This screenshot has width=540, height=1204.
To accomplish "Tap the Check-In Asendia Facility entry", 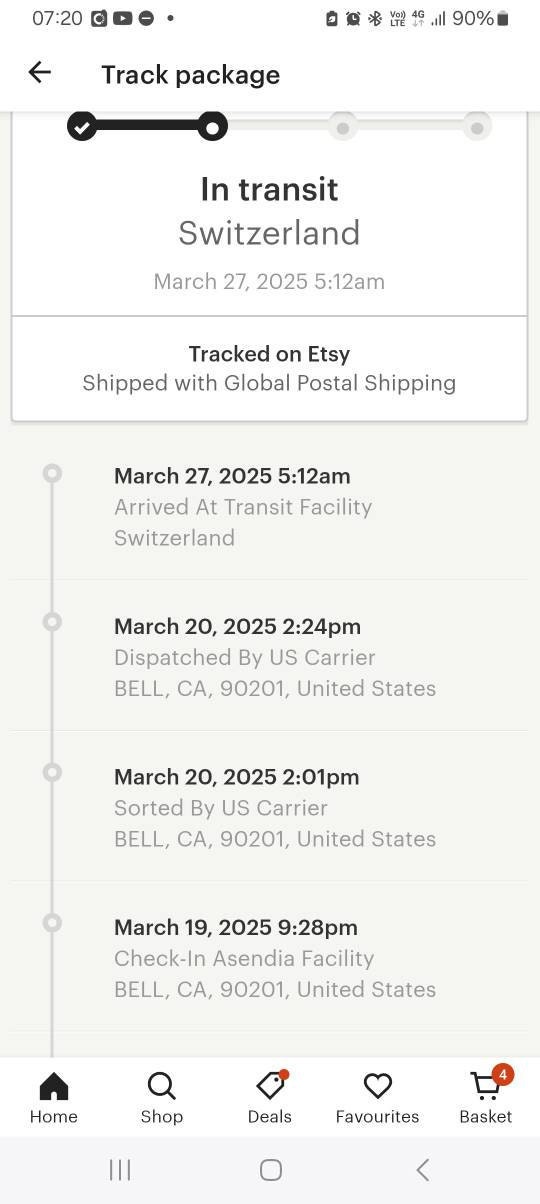I will coord(270,957).
